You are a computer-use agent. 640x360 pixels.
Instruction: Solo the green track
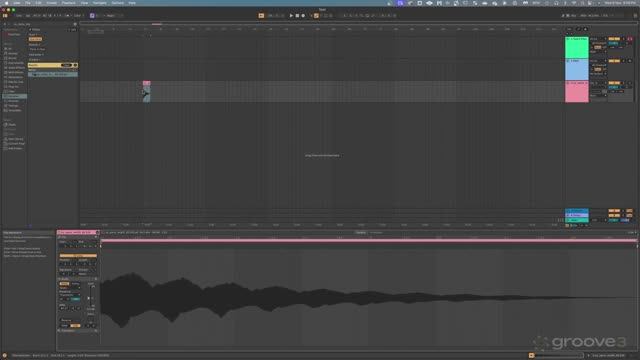click(x=623, y=39)
